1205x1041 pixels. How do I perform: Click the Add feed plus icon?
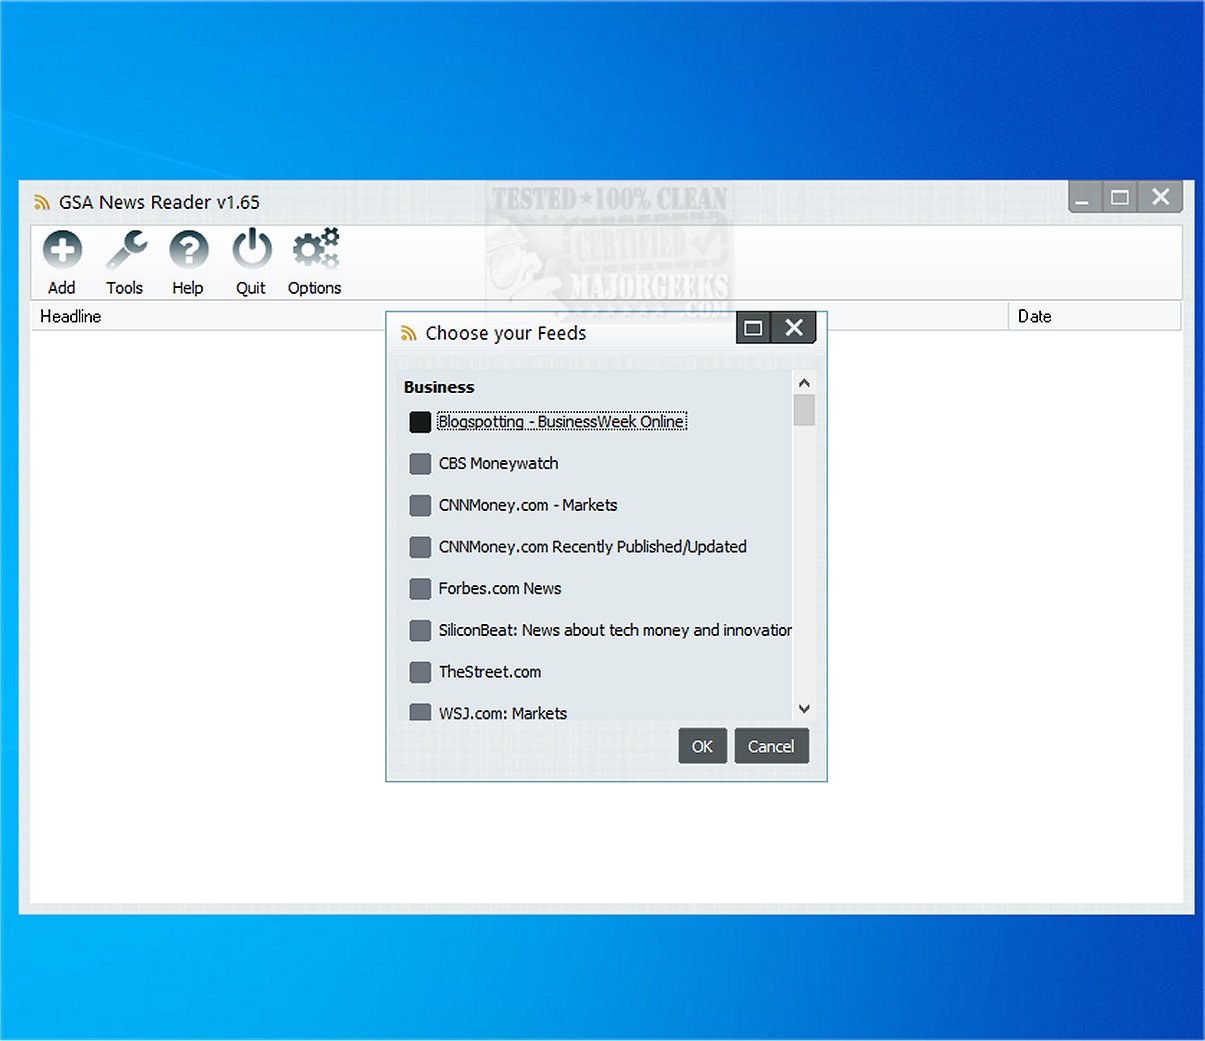click(62, 251)
